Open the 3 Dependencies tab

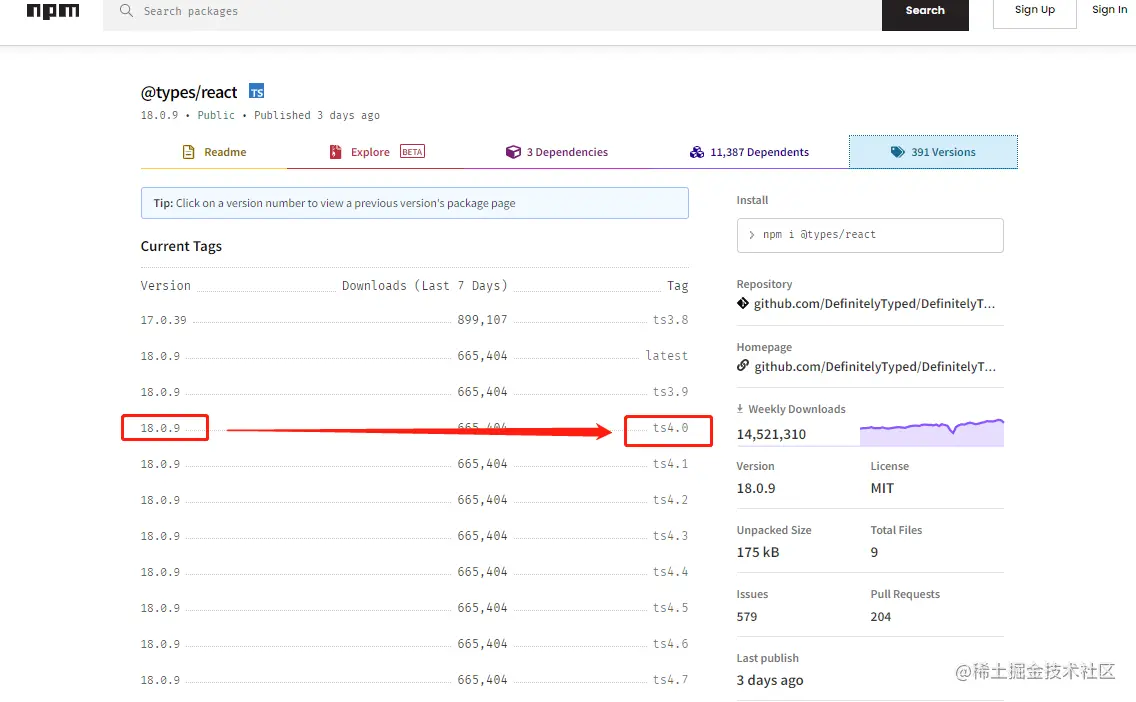tap(556, 152)
